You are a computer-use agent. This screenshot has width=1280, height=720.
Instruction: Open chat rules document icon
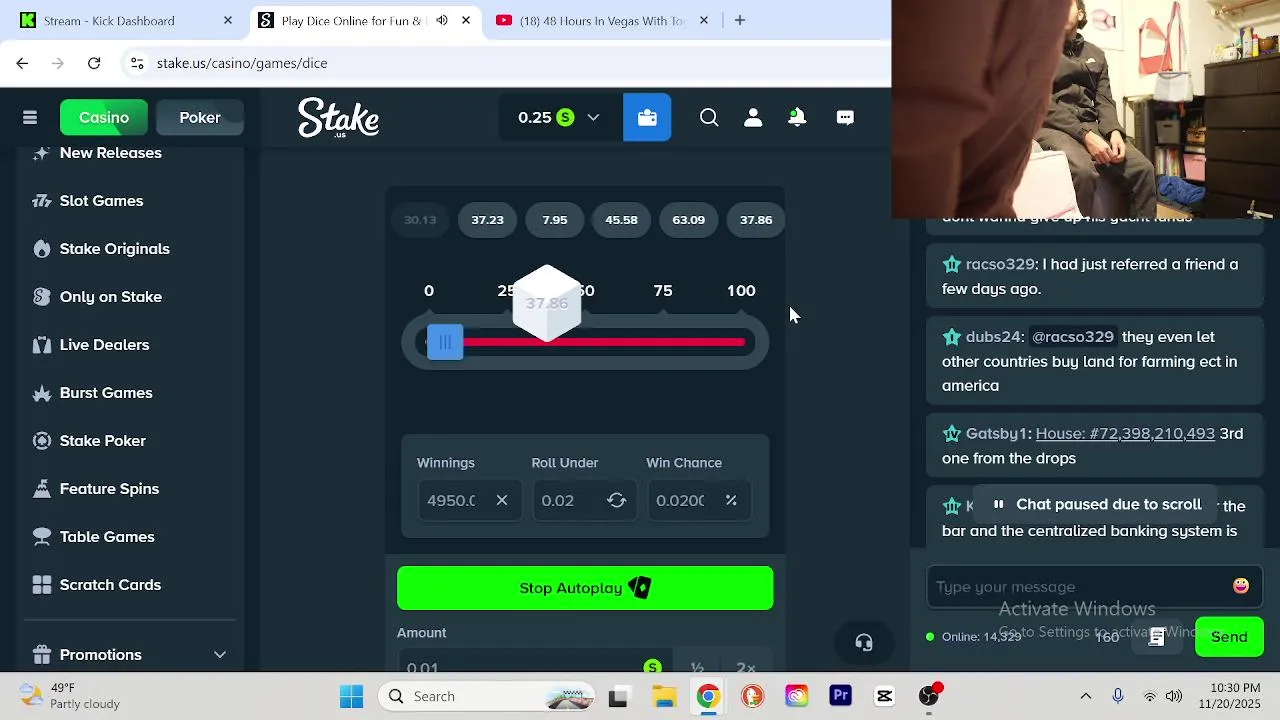pos(1156,637)
